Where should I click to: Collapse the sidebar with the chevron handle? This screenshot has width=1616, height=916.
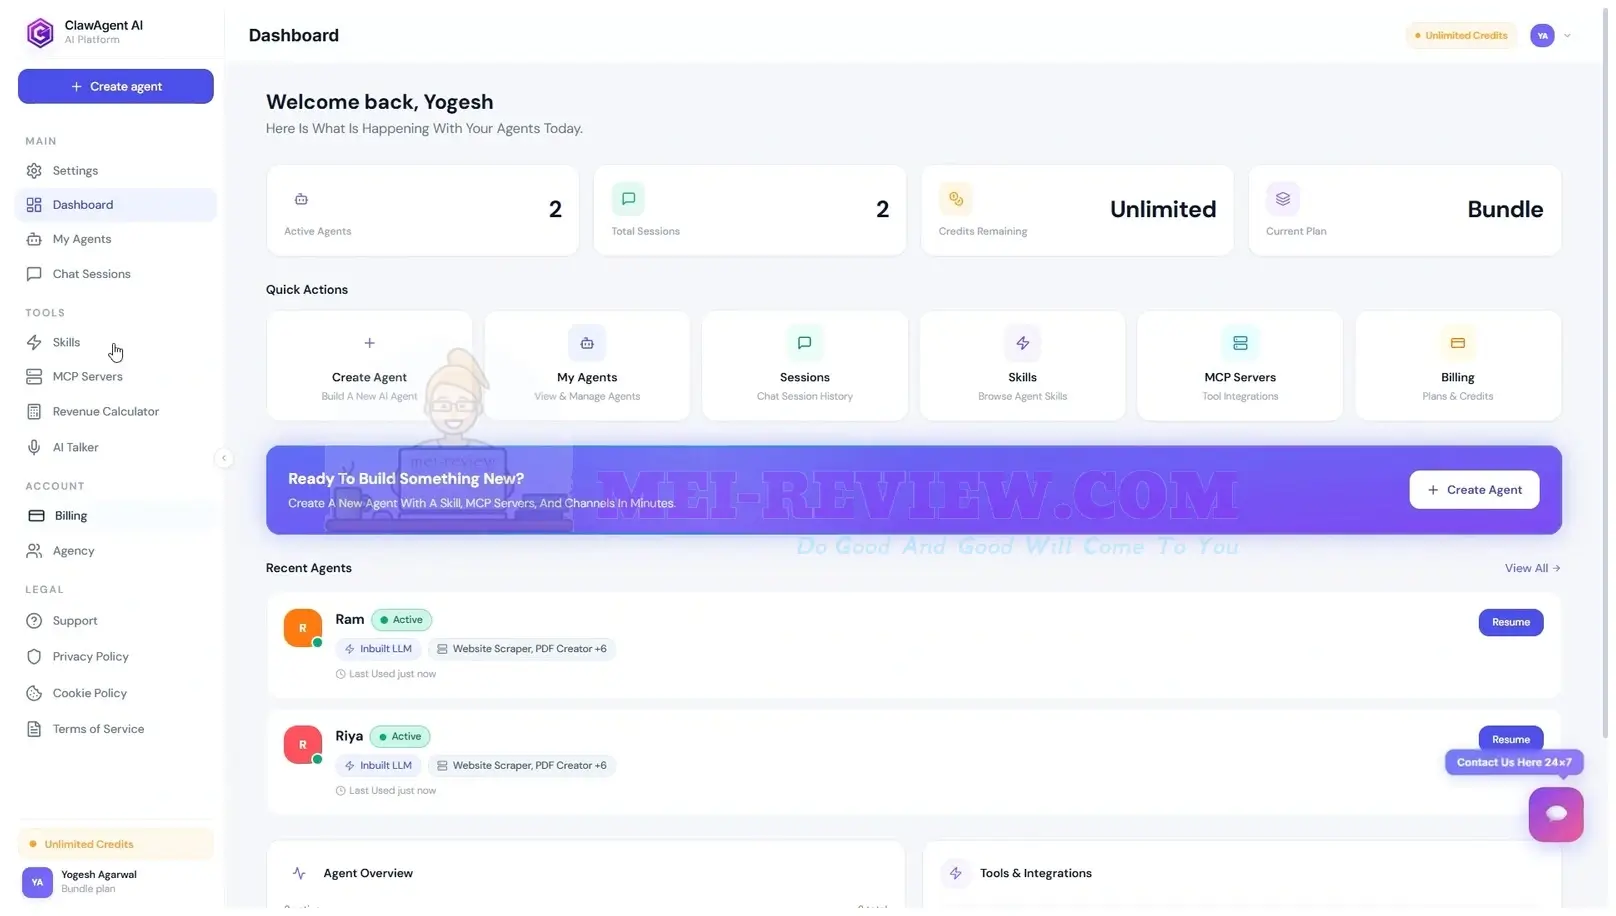[224, 458]
